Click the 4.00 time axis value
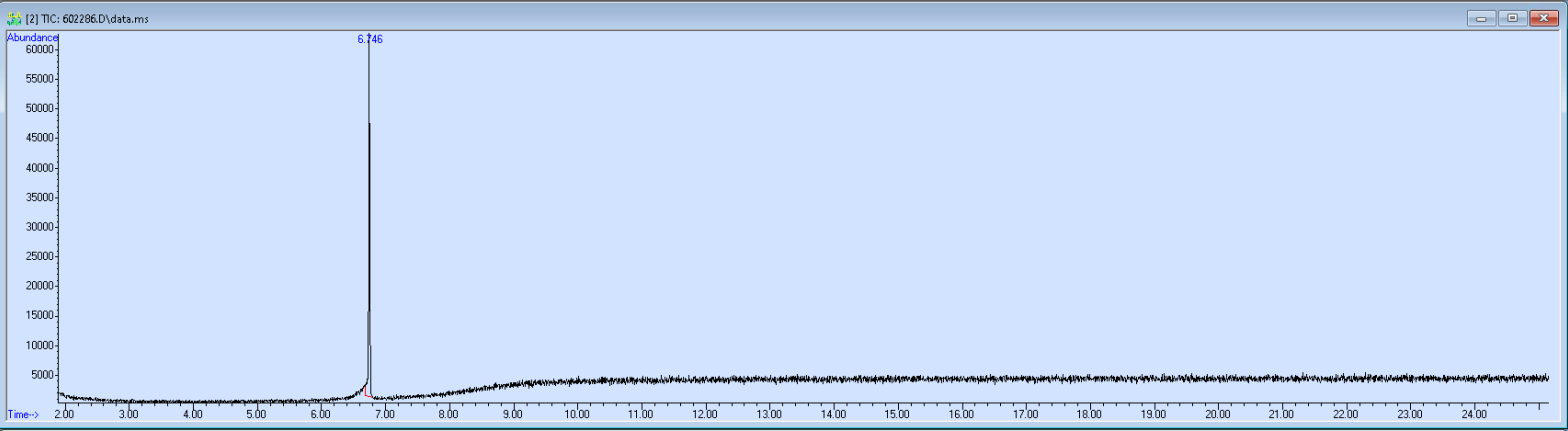This screenshot has height=431, width=1568. pos(192,413)
